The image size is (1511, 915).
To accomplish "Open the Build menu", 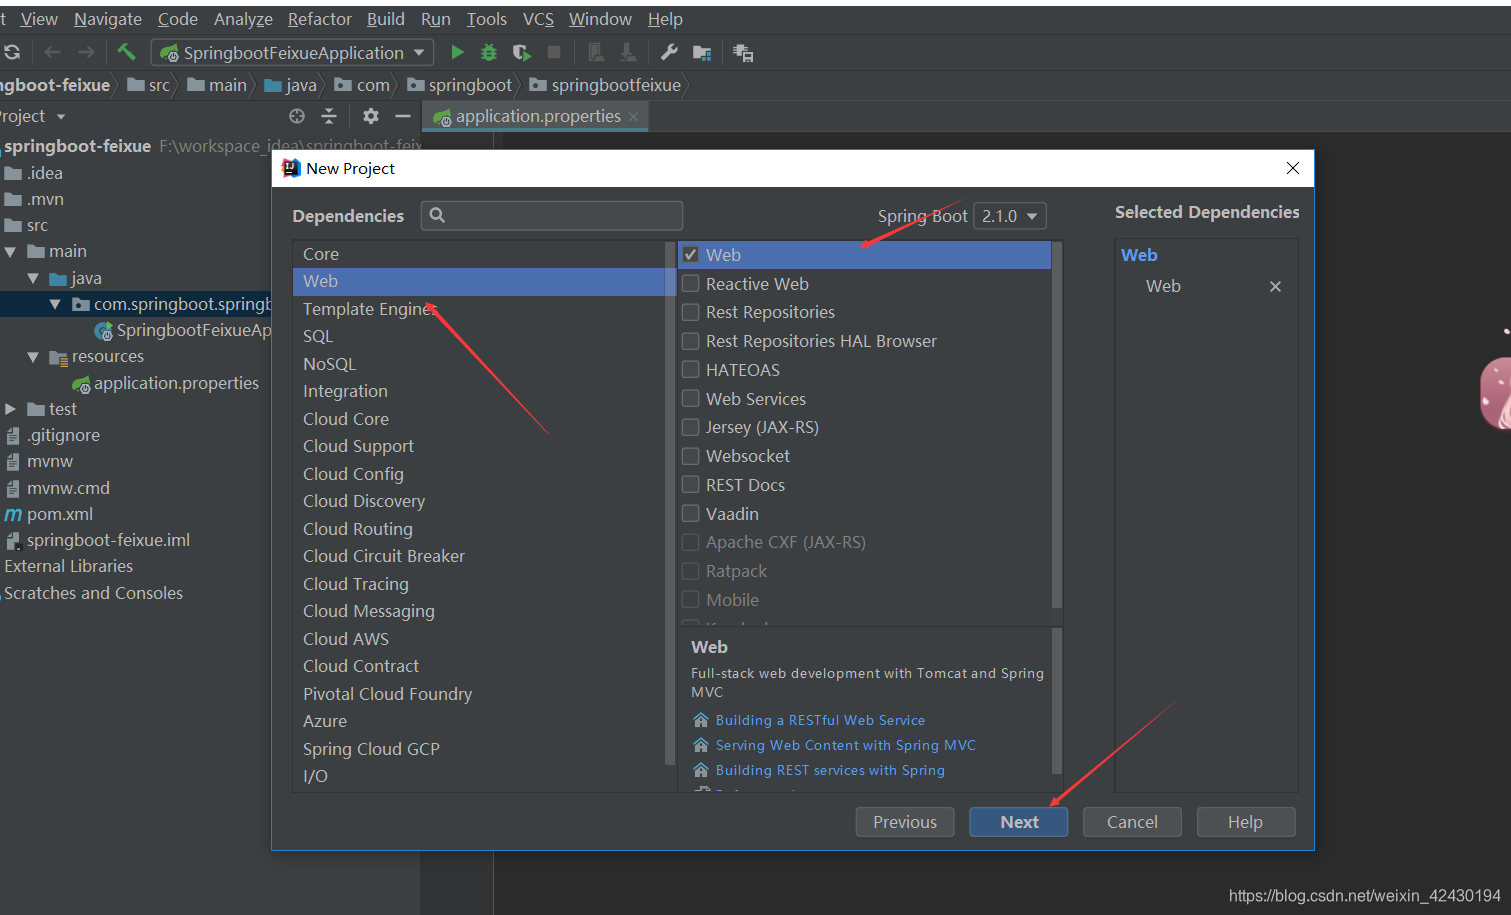I will pos(386,19).
